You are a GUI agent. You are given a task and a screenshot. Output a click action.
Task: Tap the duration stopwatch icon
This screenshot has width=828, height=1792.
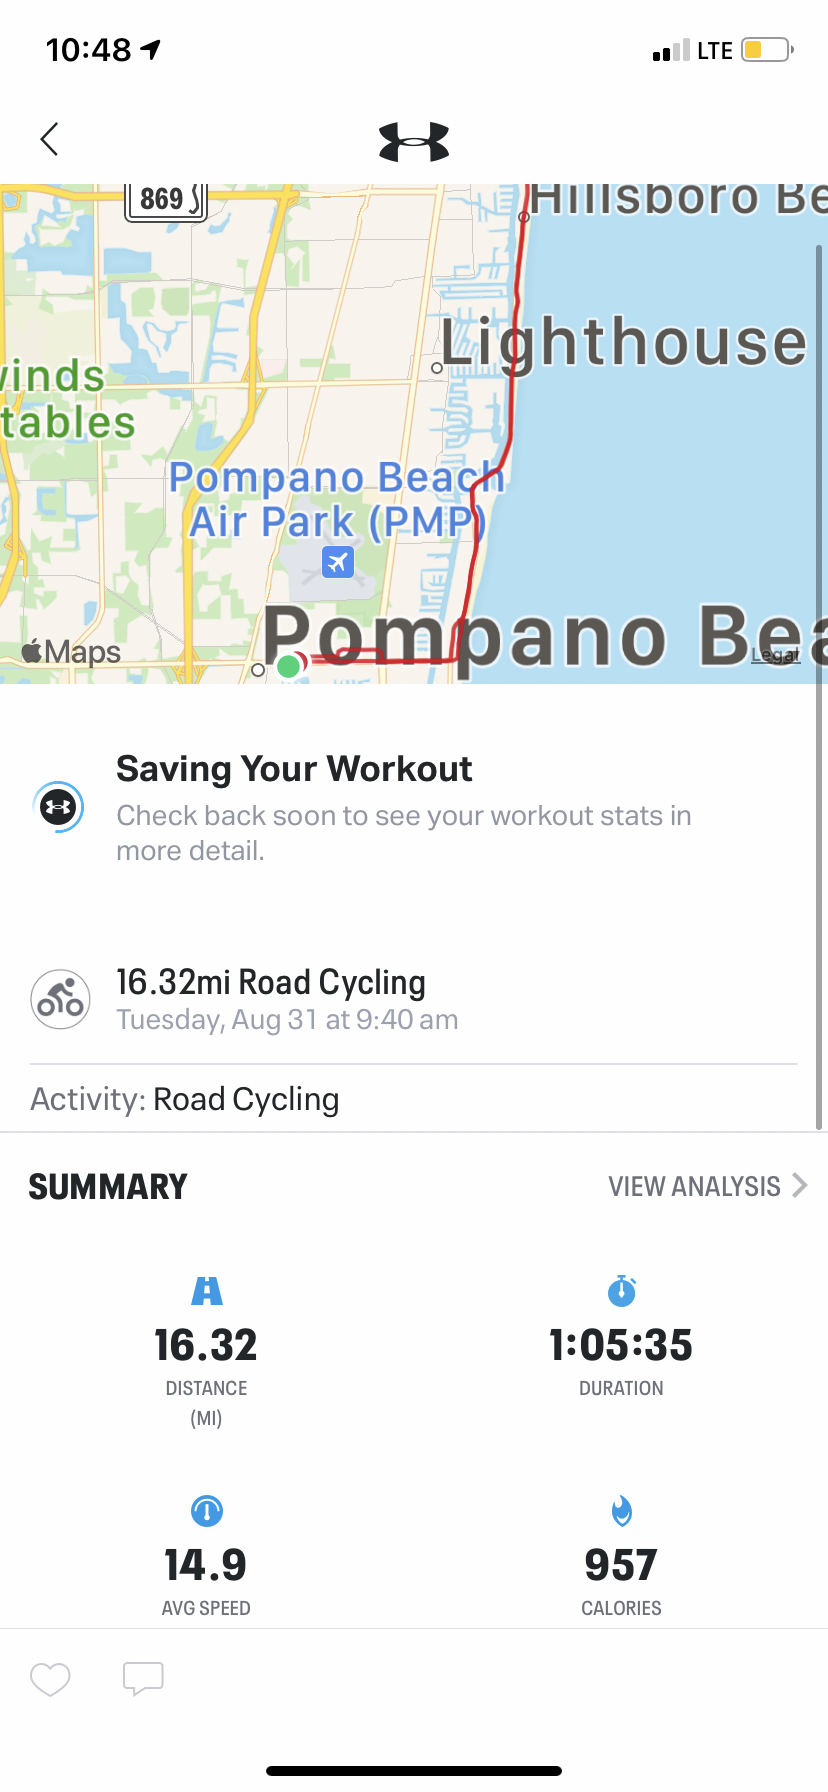(622, 1291)
